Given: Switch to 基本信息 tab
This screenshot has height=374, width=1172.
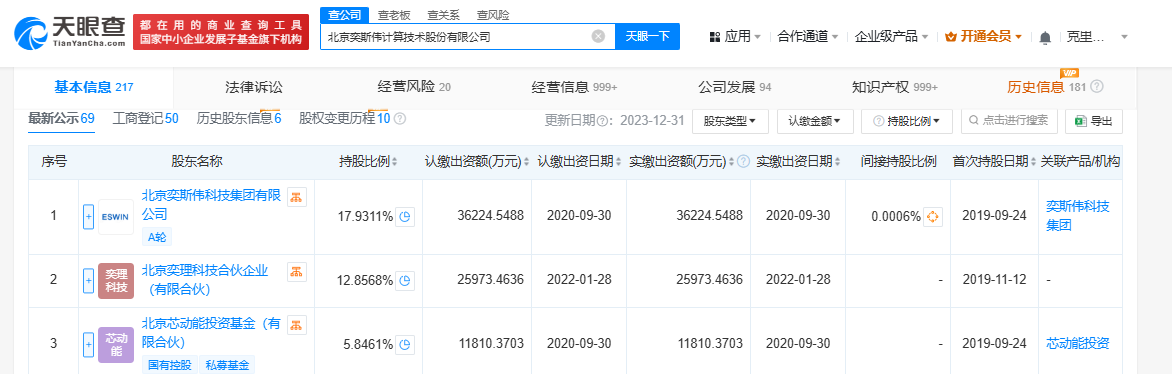Looking at the screenshot, I should (93, 88).
